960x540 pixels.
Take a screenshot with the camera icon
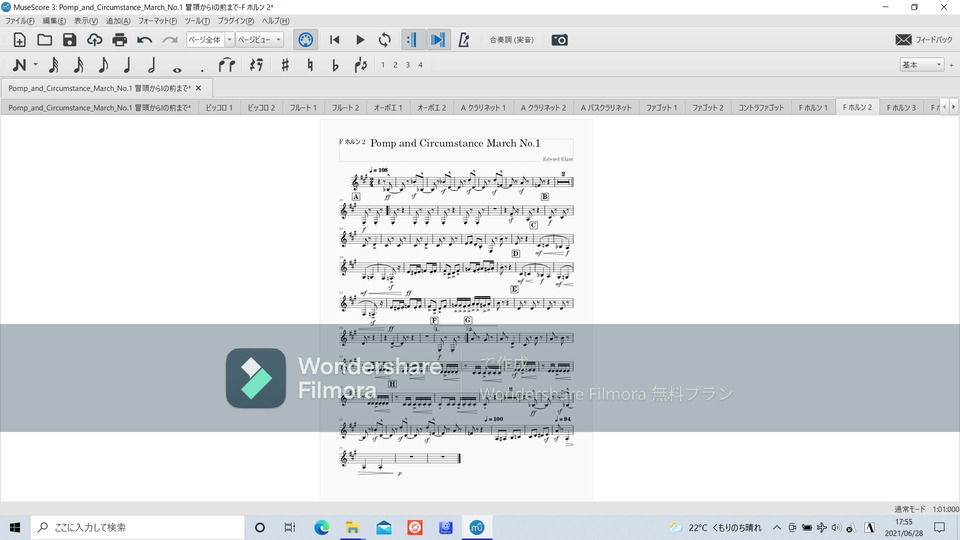click(x=560, y=40)
